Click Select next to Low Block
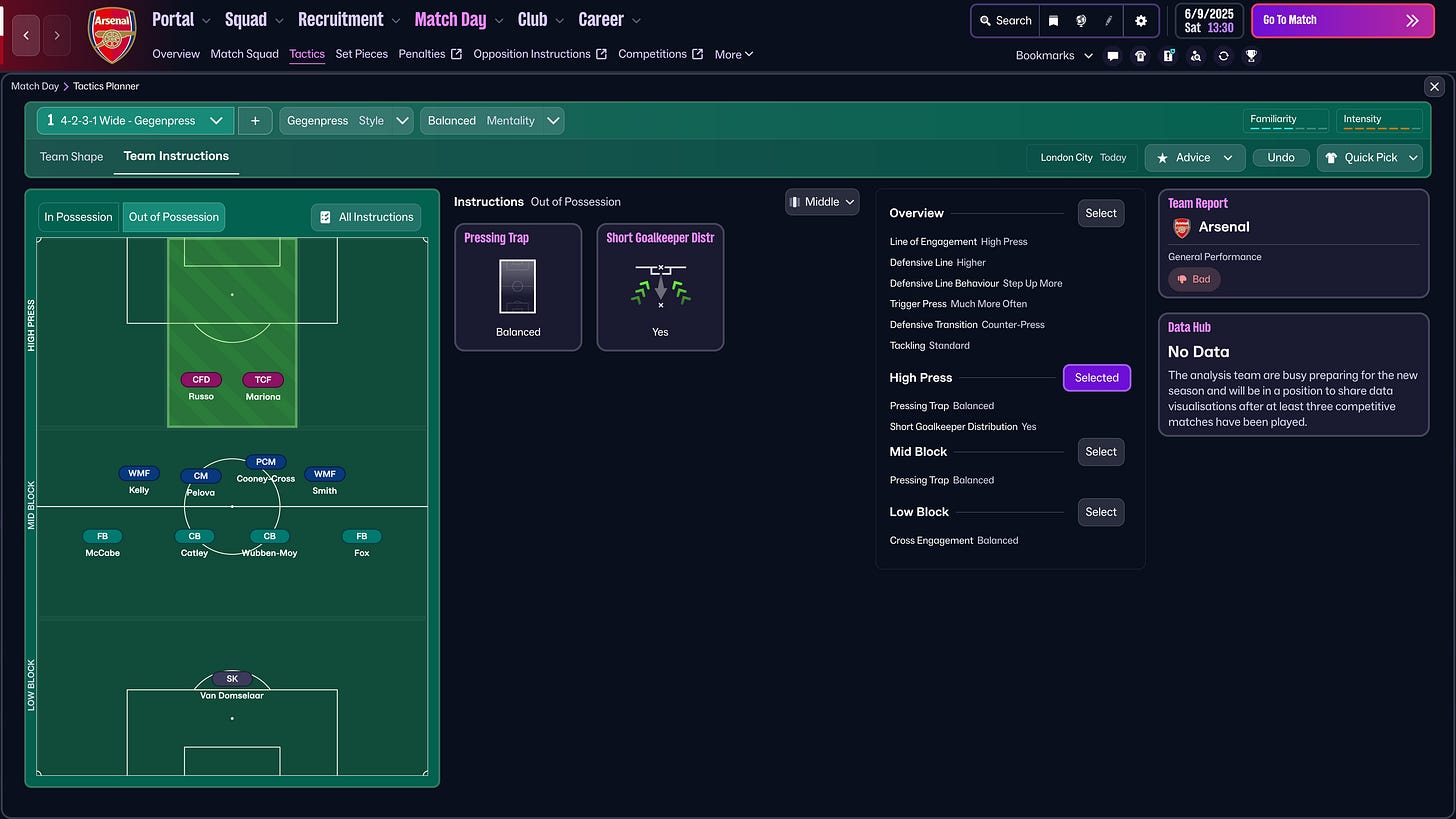Screen dimensions: 1456x819 coord(1101,512)
